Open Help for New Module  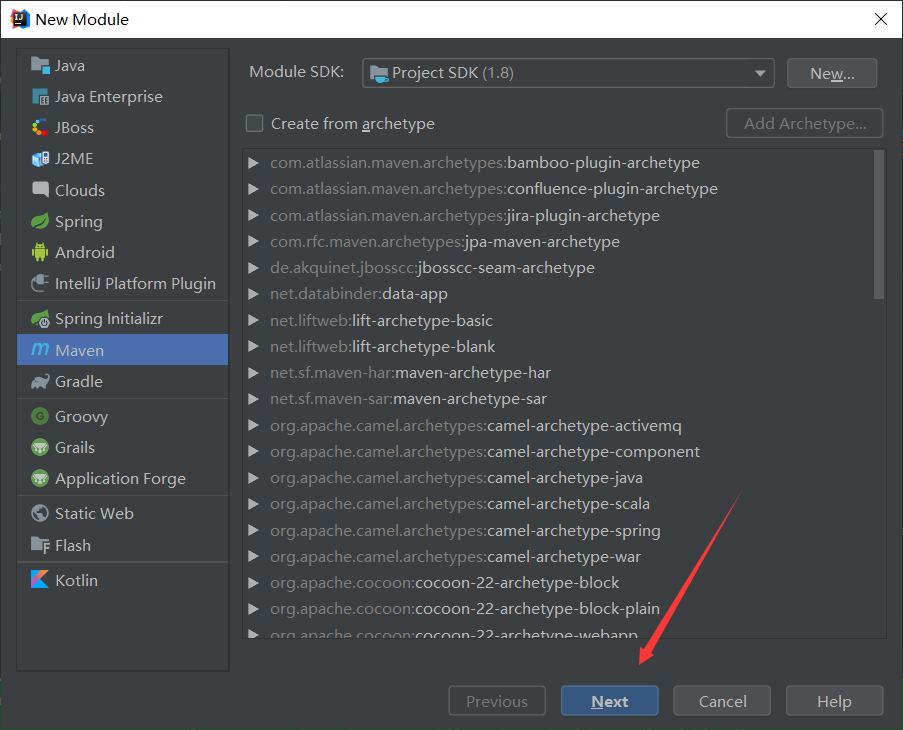pos(834,701)
